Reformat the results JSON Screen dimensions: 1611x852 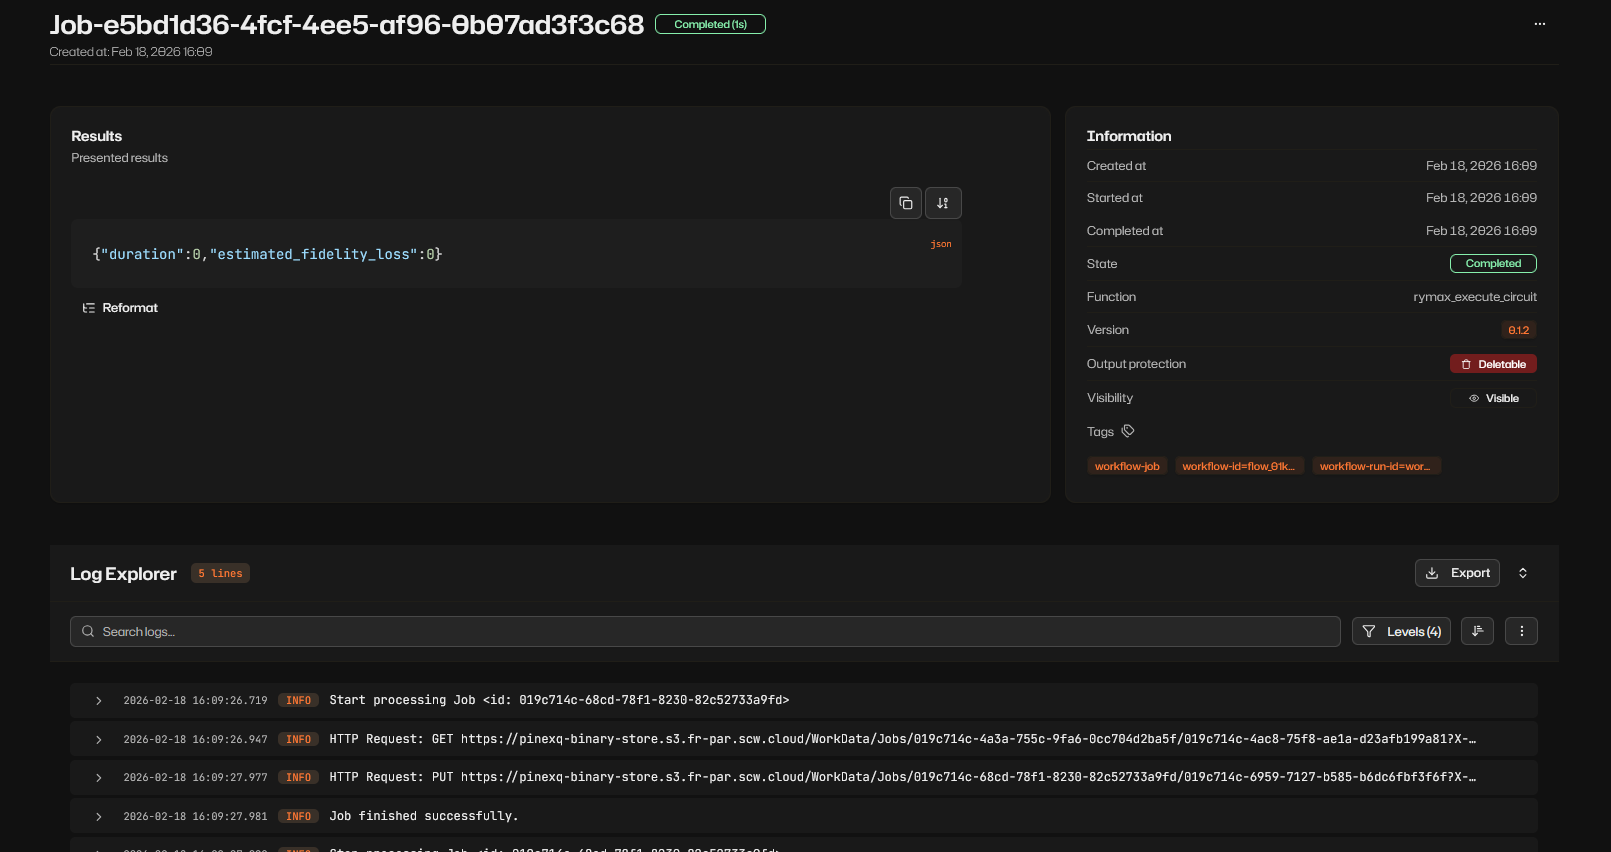120,308
